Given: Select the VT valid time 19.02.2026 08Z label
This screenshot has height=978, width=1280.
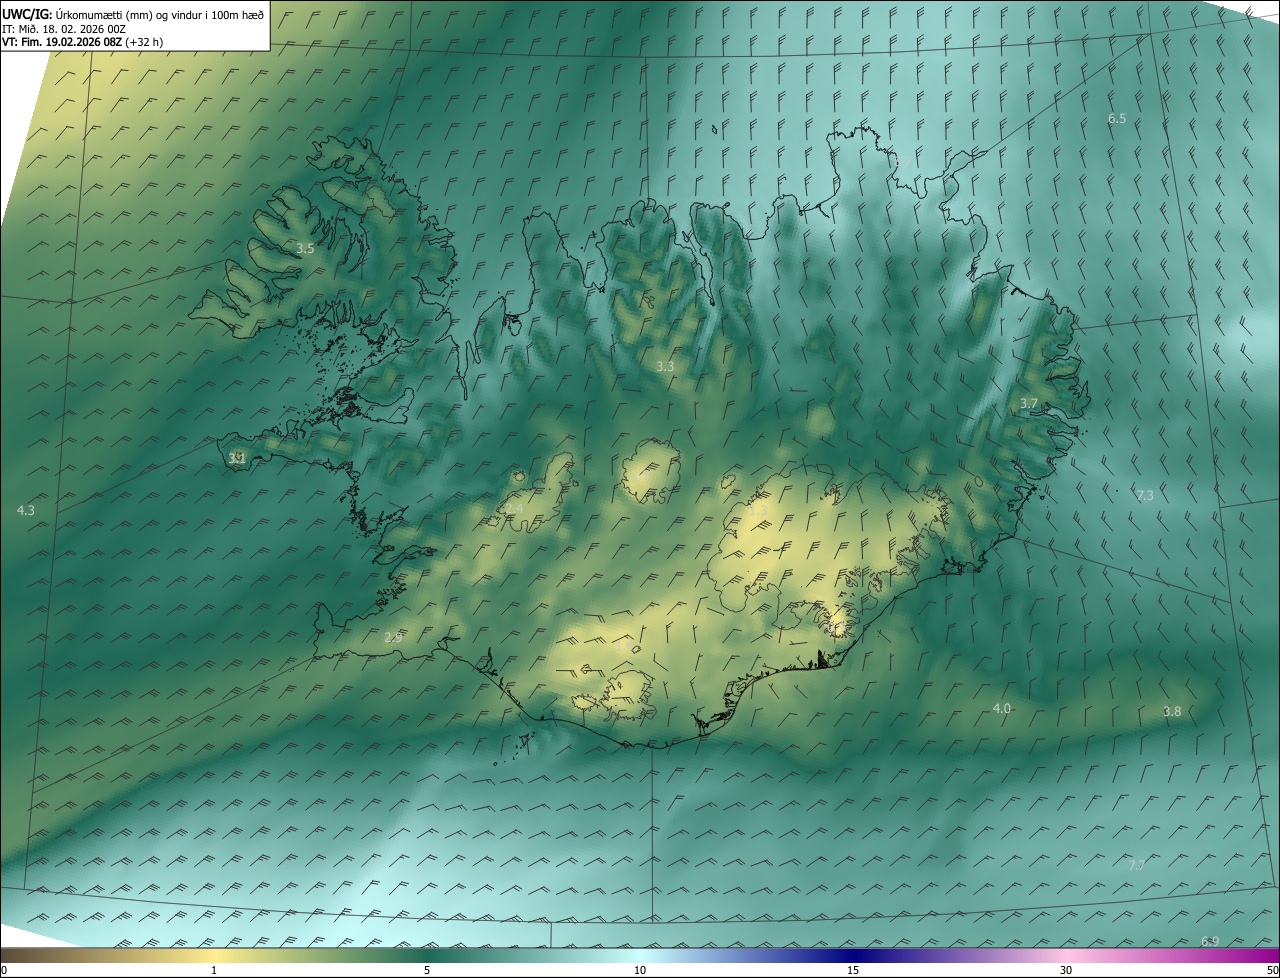Looking at the screenshot, I should (x=82, y=42).
